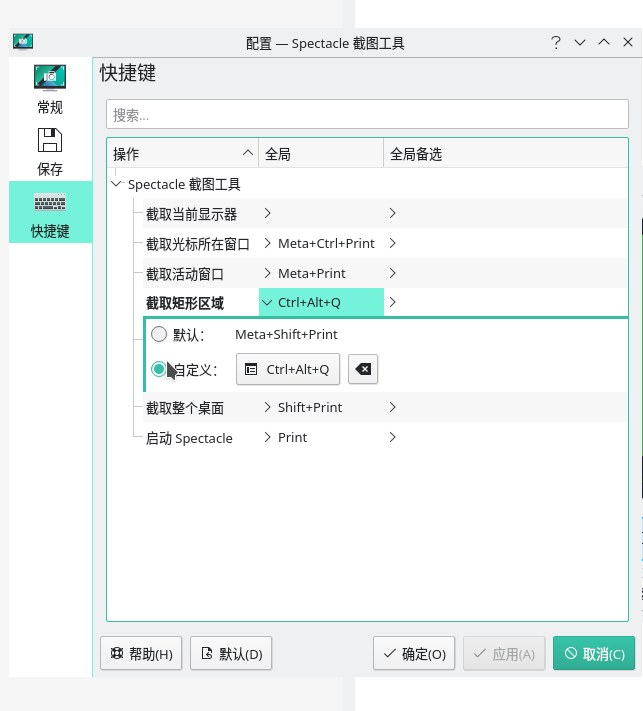Click the Ctrl+Alt+Q shortcut capture button
643x711 pixels.
click(288, 369)
